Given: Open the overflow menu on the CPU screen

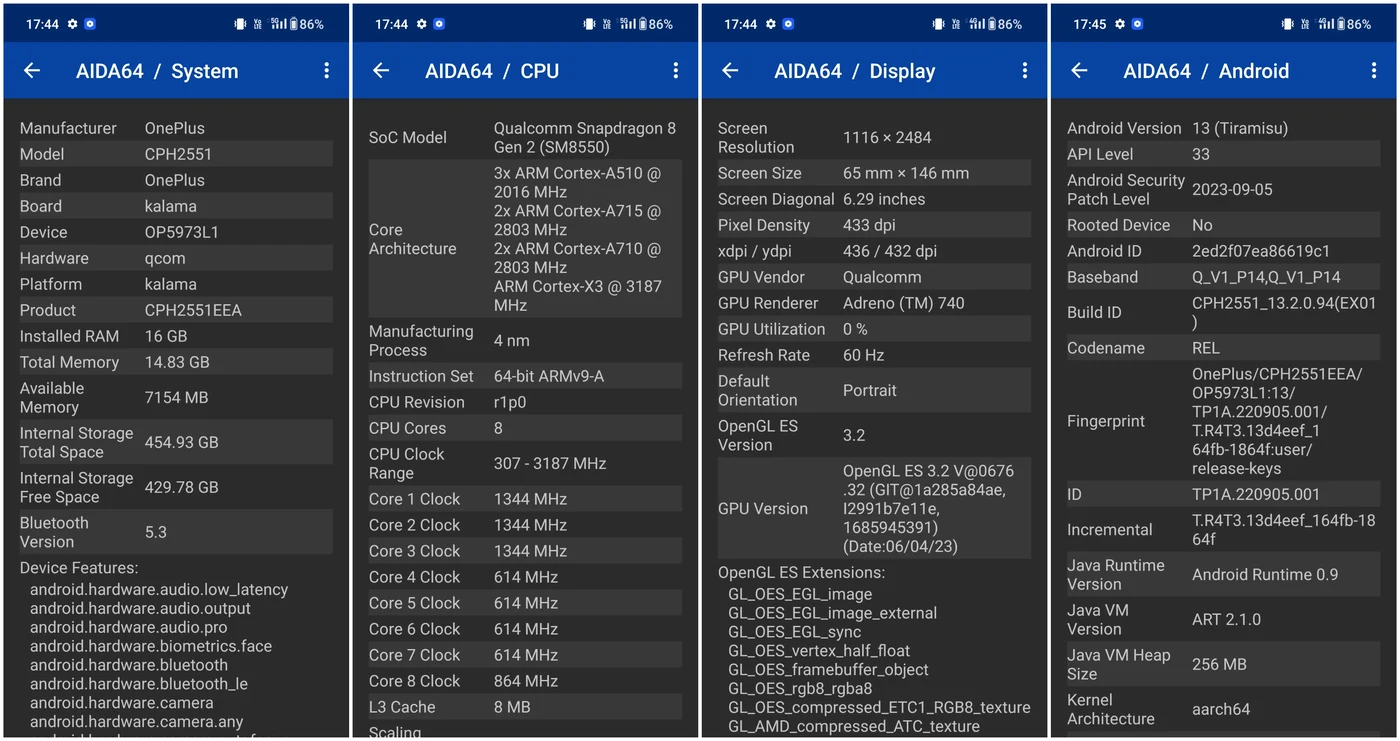Looking at the screenshot, I should (675, 71).
